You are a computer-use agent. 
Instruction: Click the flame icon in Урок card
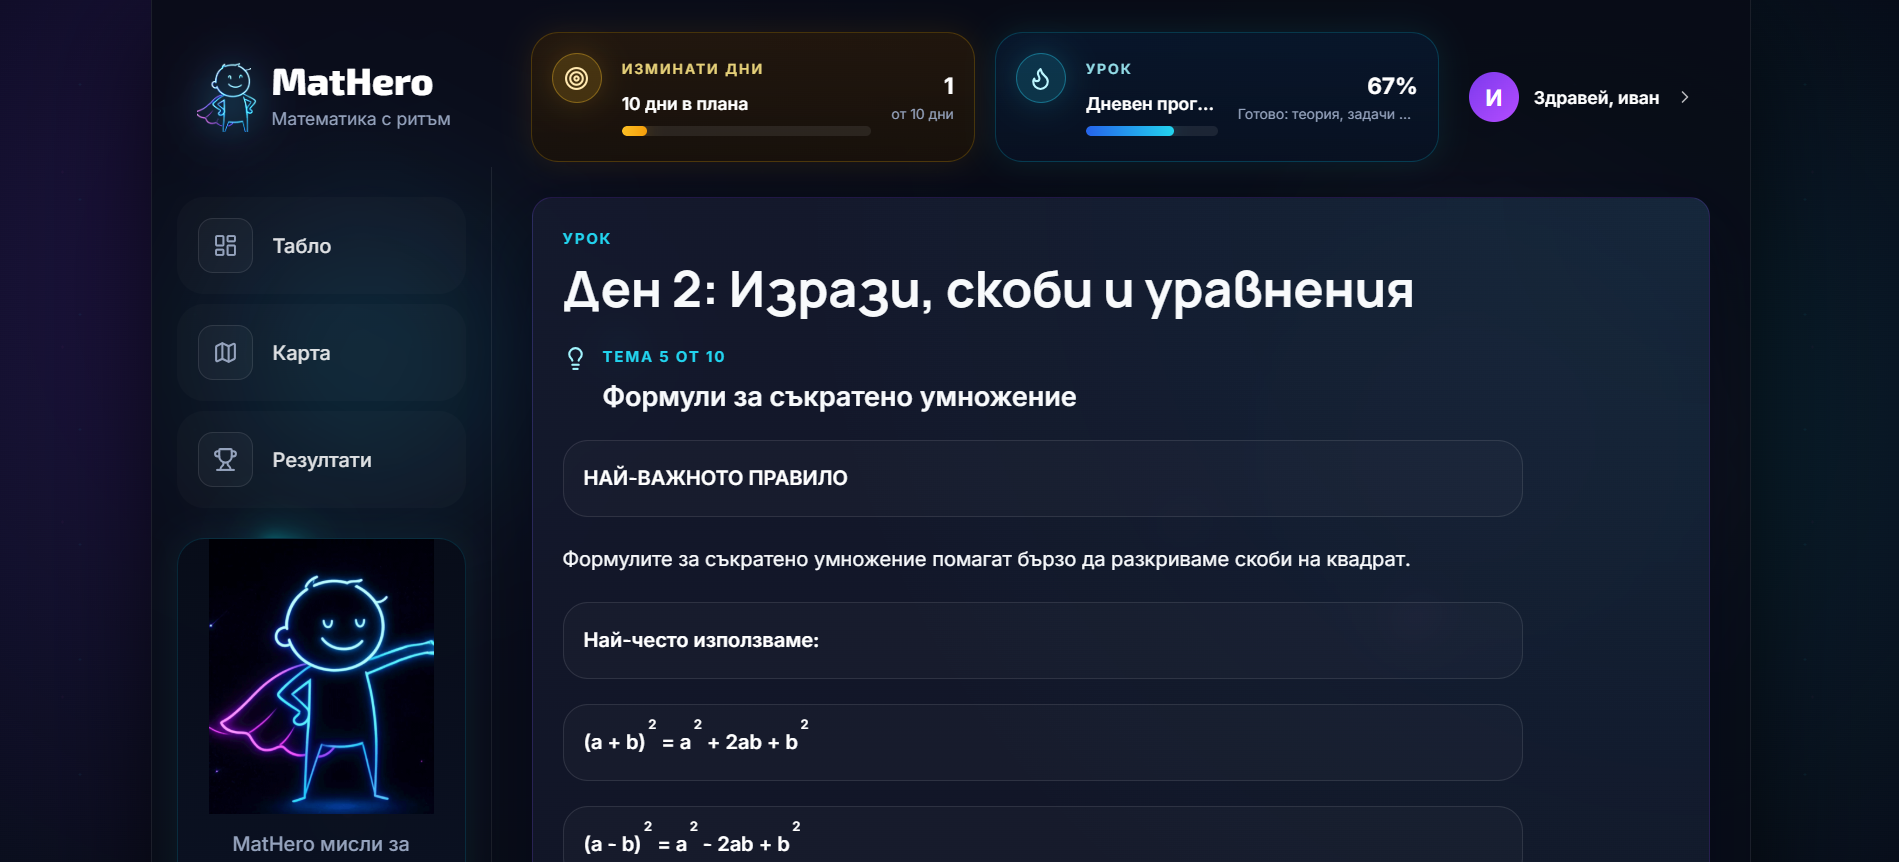tap(1041, 78)
